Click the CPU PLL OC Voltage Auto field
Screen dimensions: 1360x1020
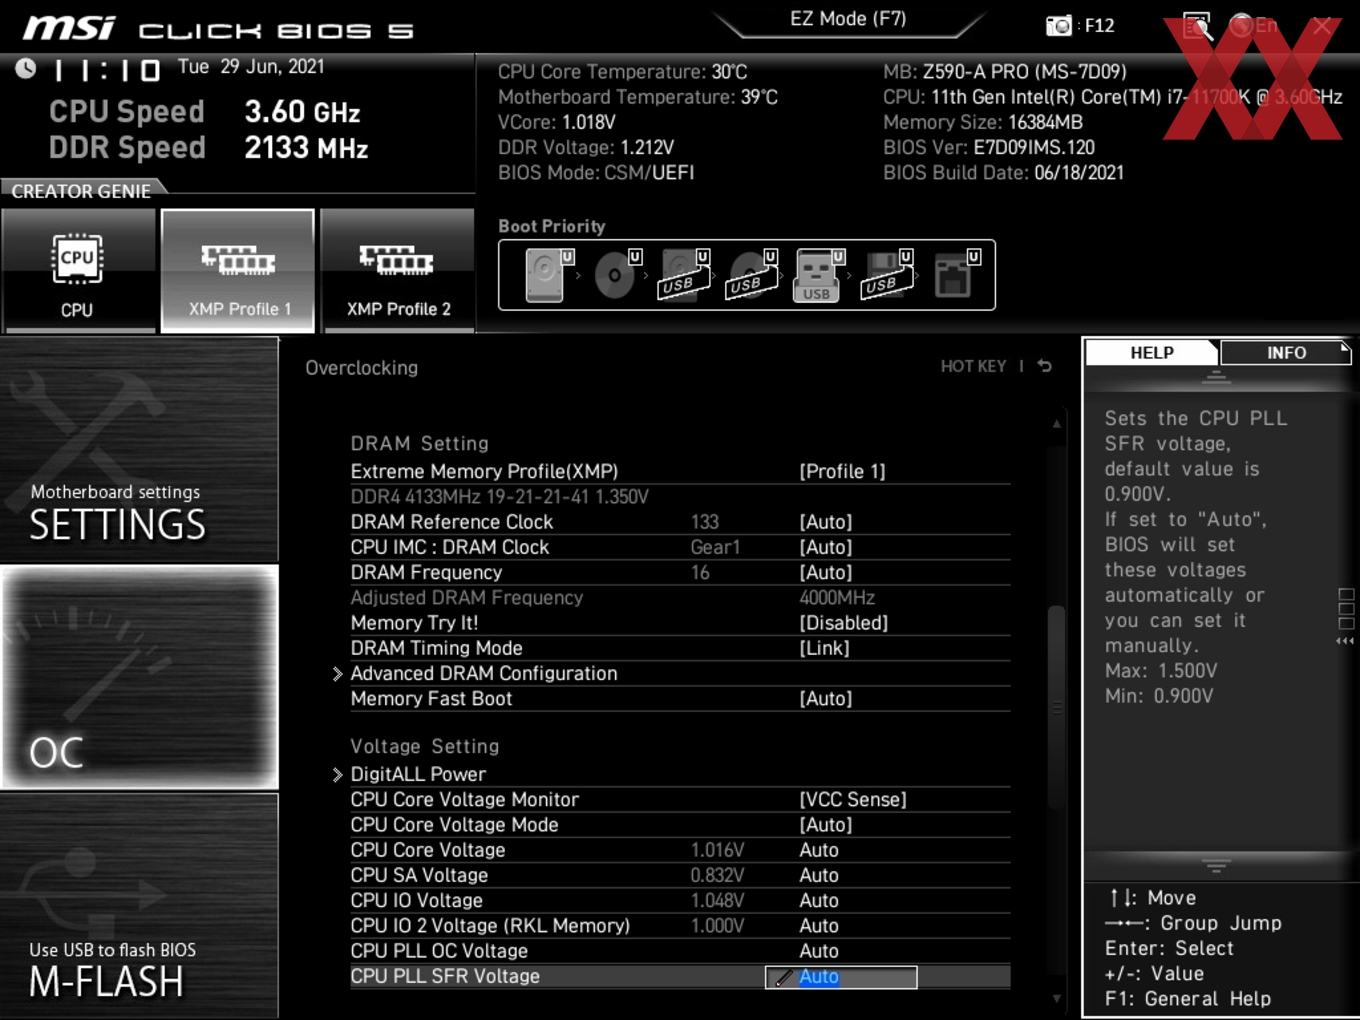click(x=818, y=951)
